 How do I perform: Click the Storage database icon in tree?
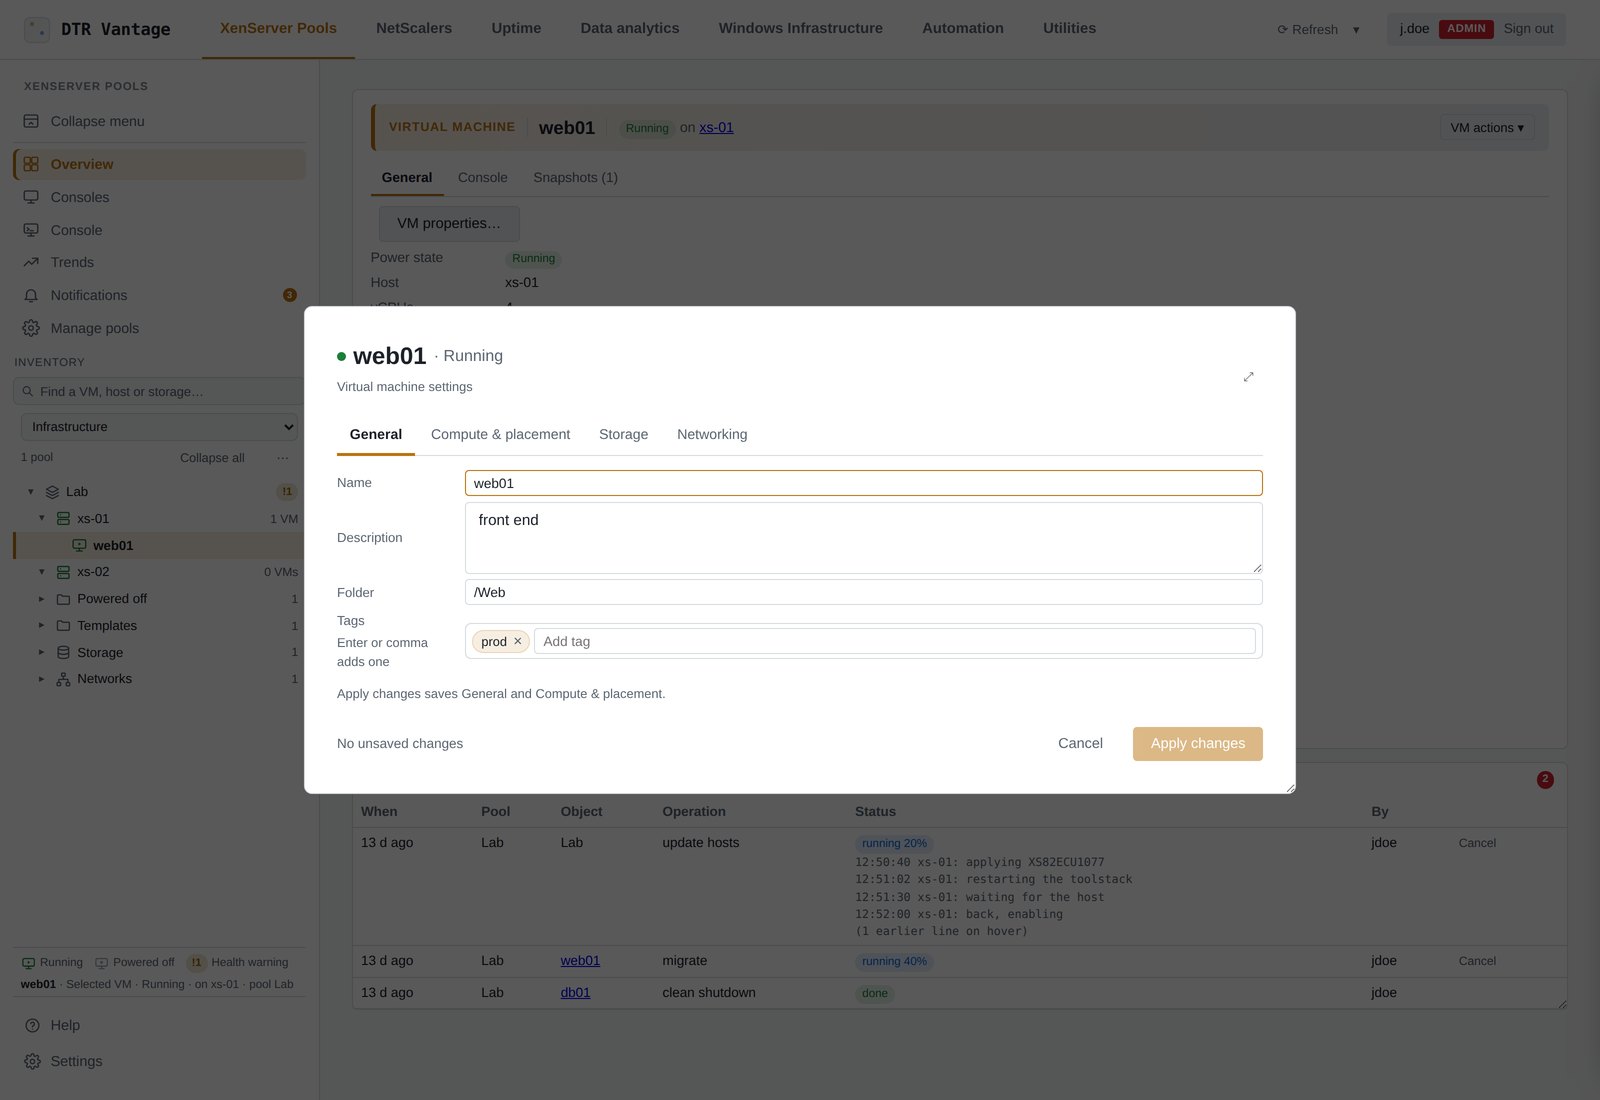coord(63,652)
